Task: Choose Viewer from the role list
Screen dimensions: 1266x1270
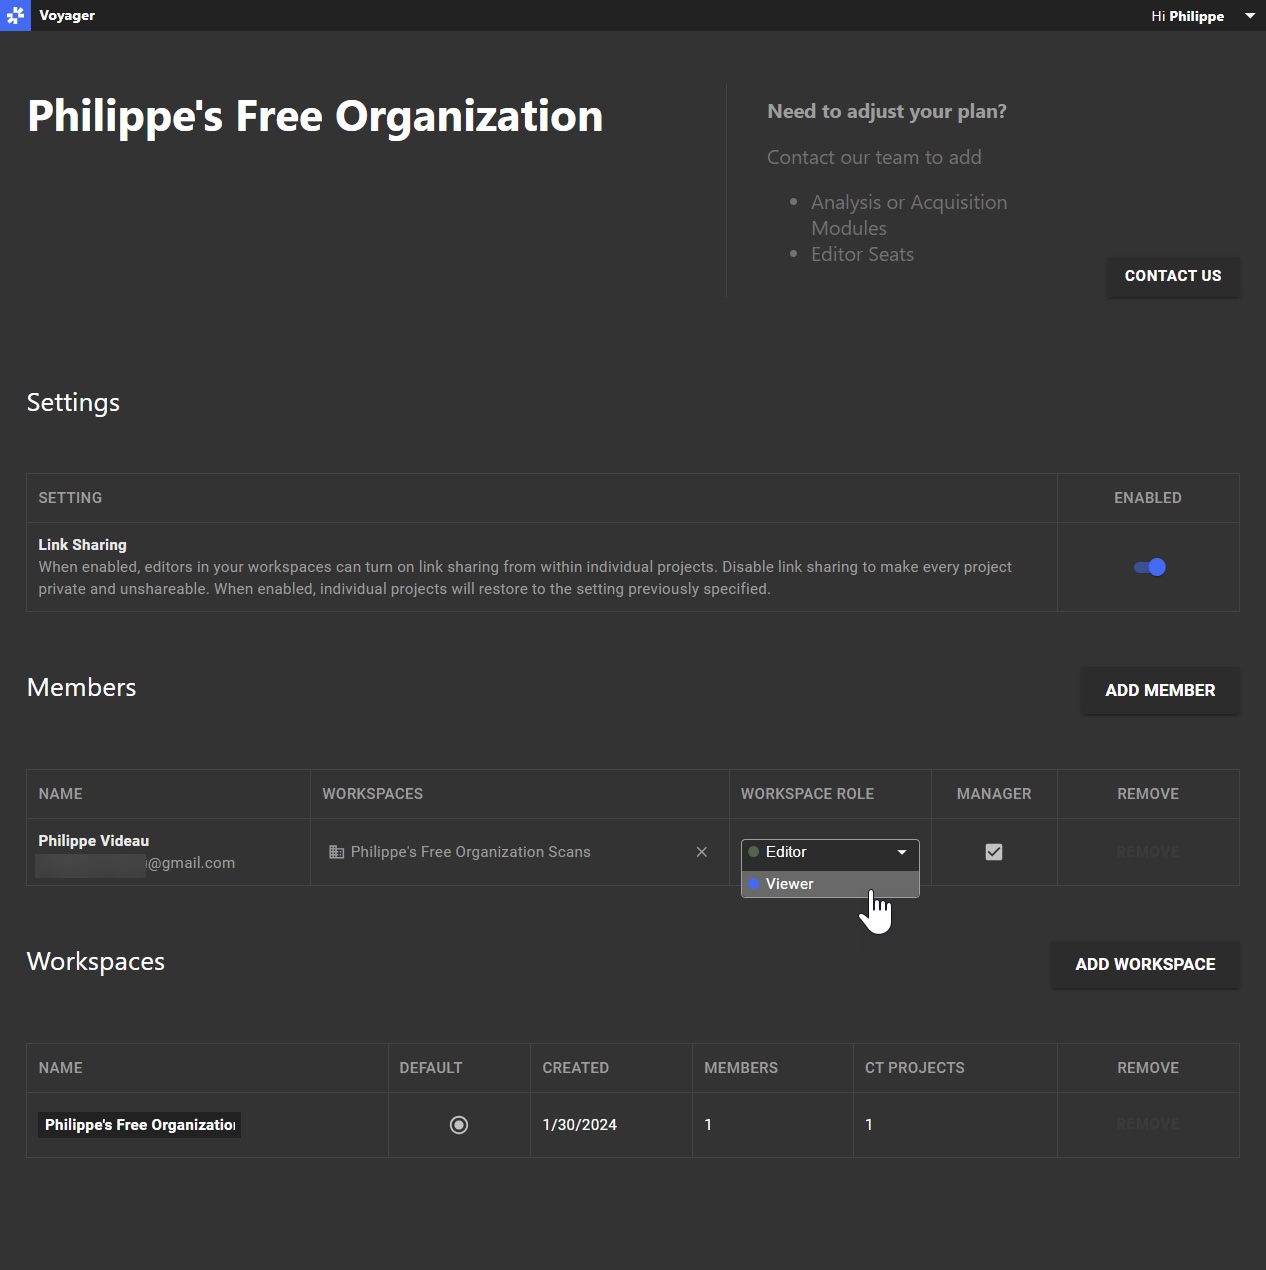Action: pyautogui.click(x=830, y=884)
